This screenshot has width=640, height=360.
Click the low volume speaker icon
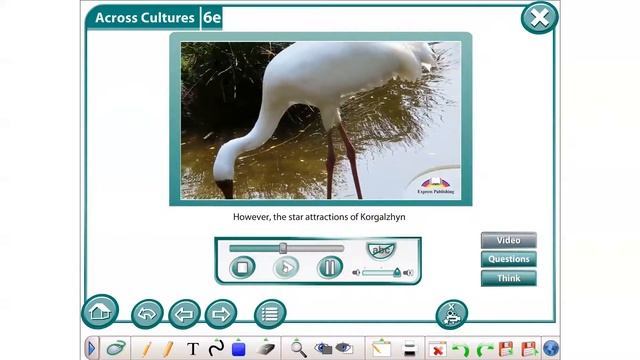pos(356,273)
